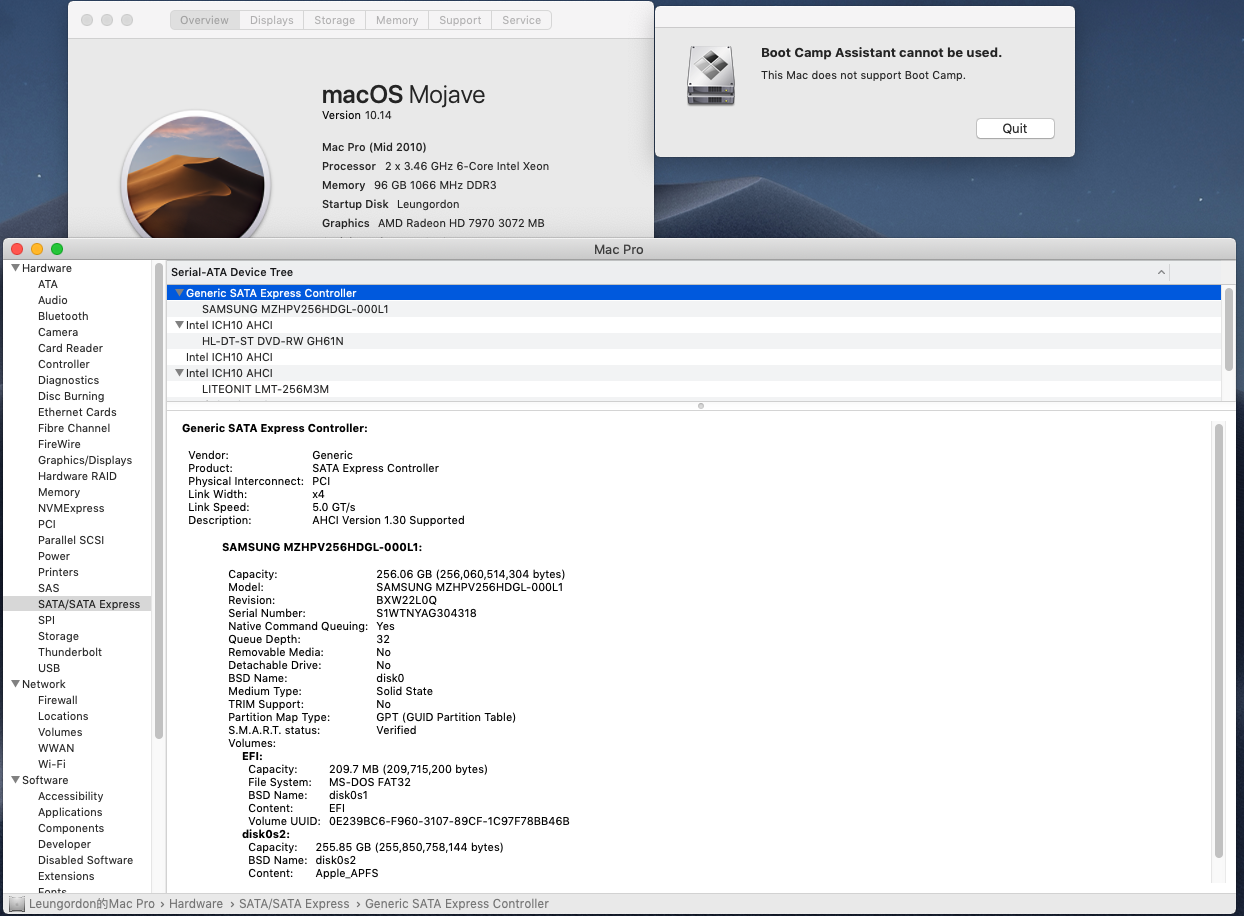Quit the Boot Camp Assistant dialog
Image resolution: width=1244 pixels, height=916 pixels.
point(1015,128)
